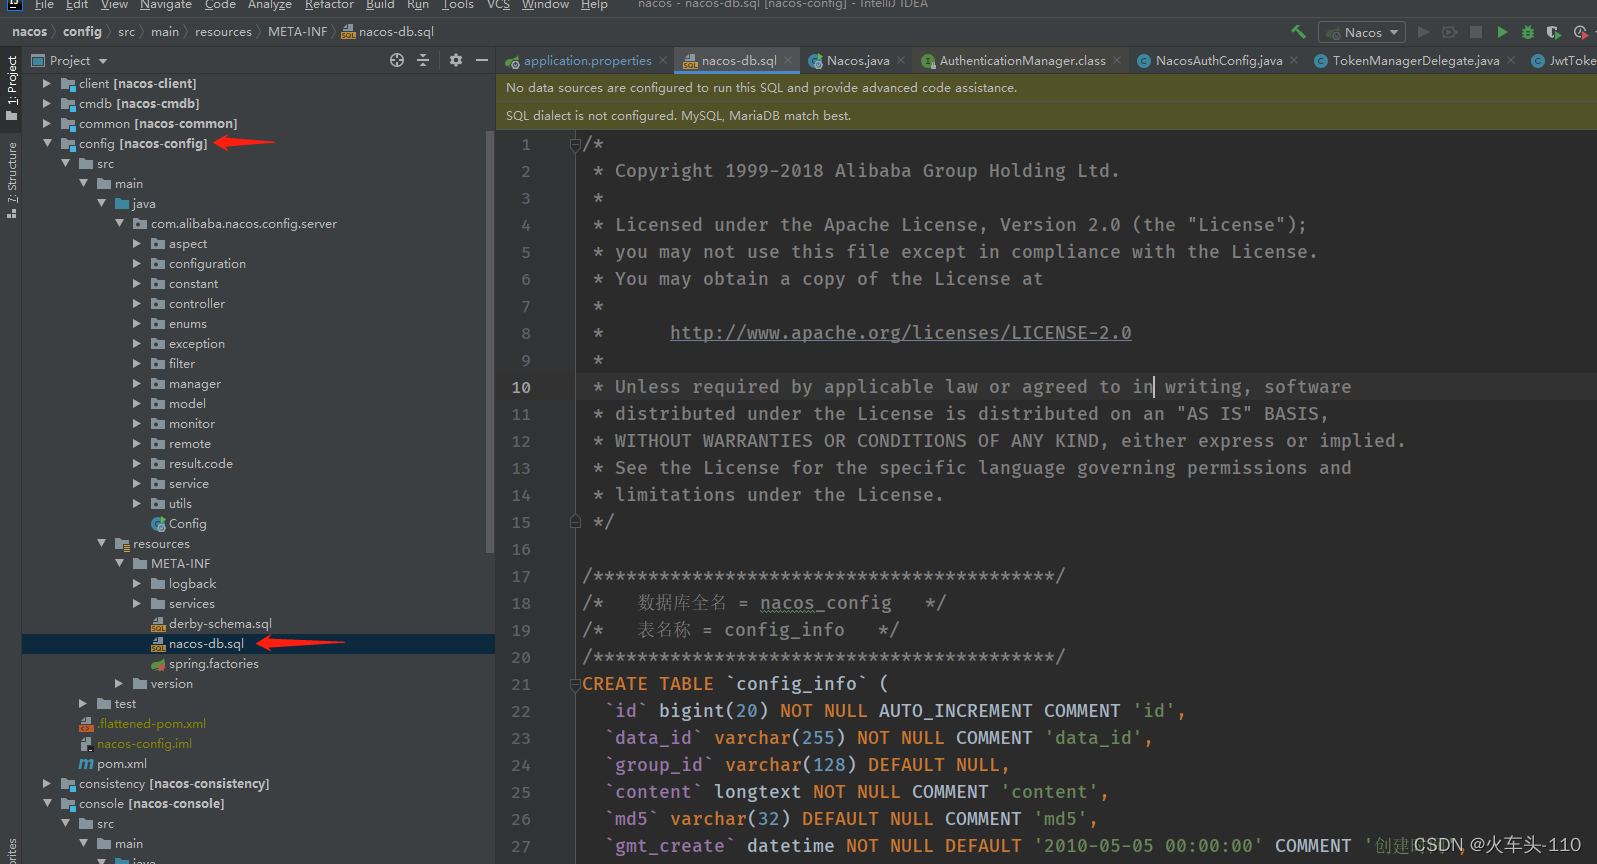1597x864 pixels.
Task: Hide the Project tool window with minus icon
Action: pyautogui.click(x=482, y=60)
